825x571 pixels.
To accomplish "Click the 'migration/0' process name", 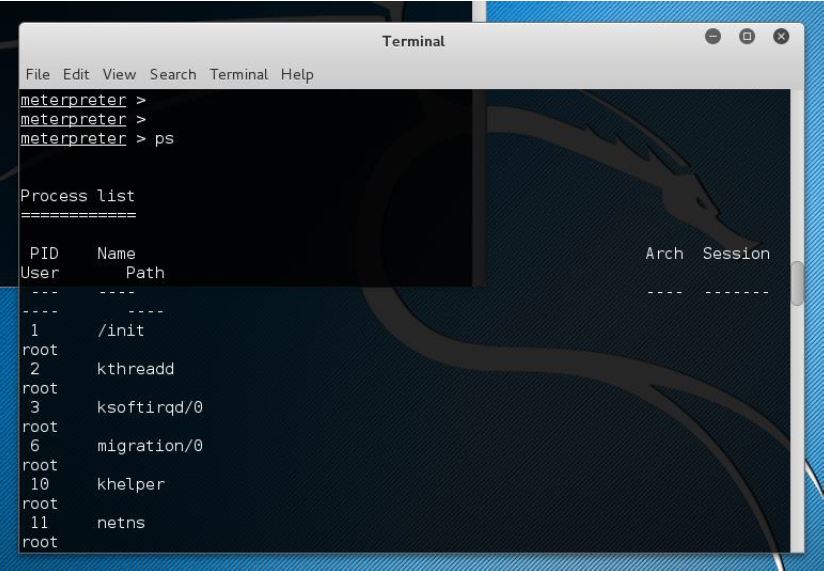I will (x=150, y=446).
